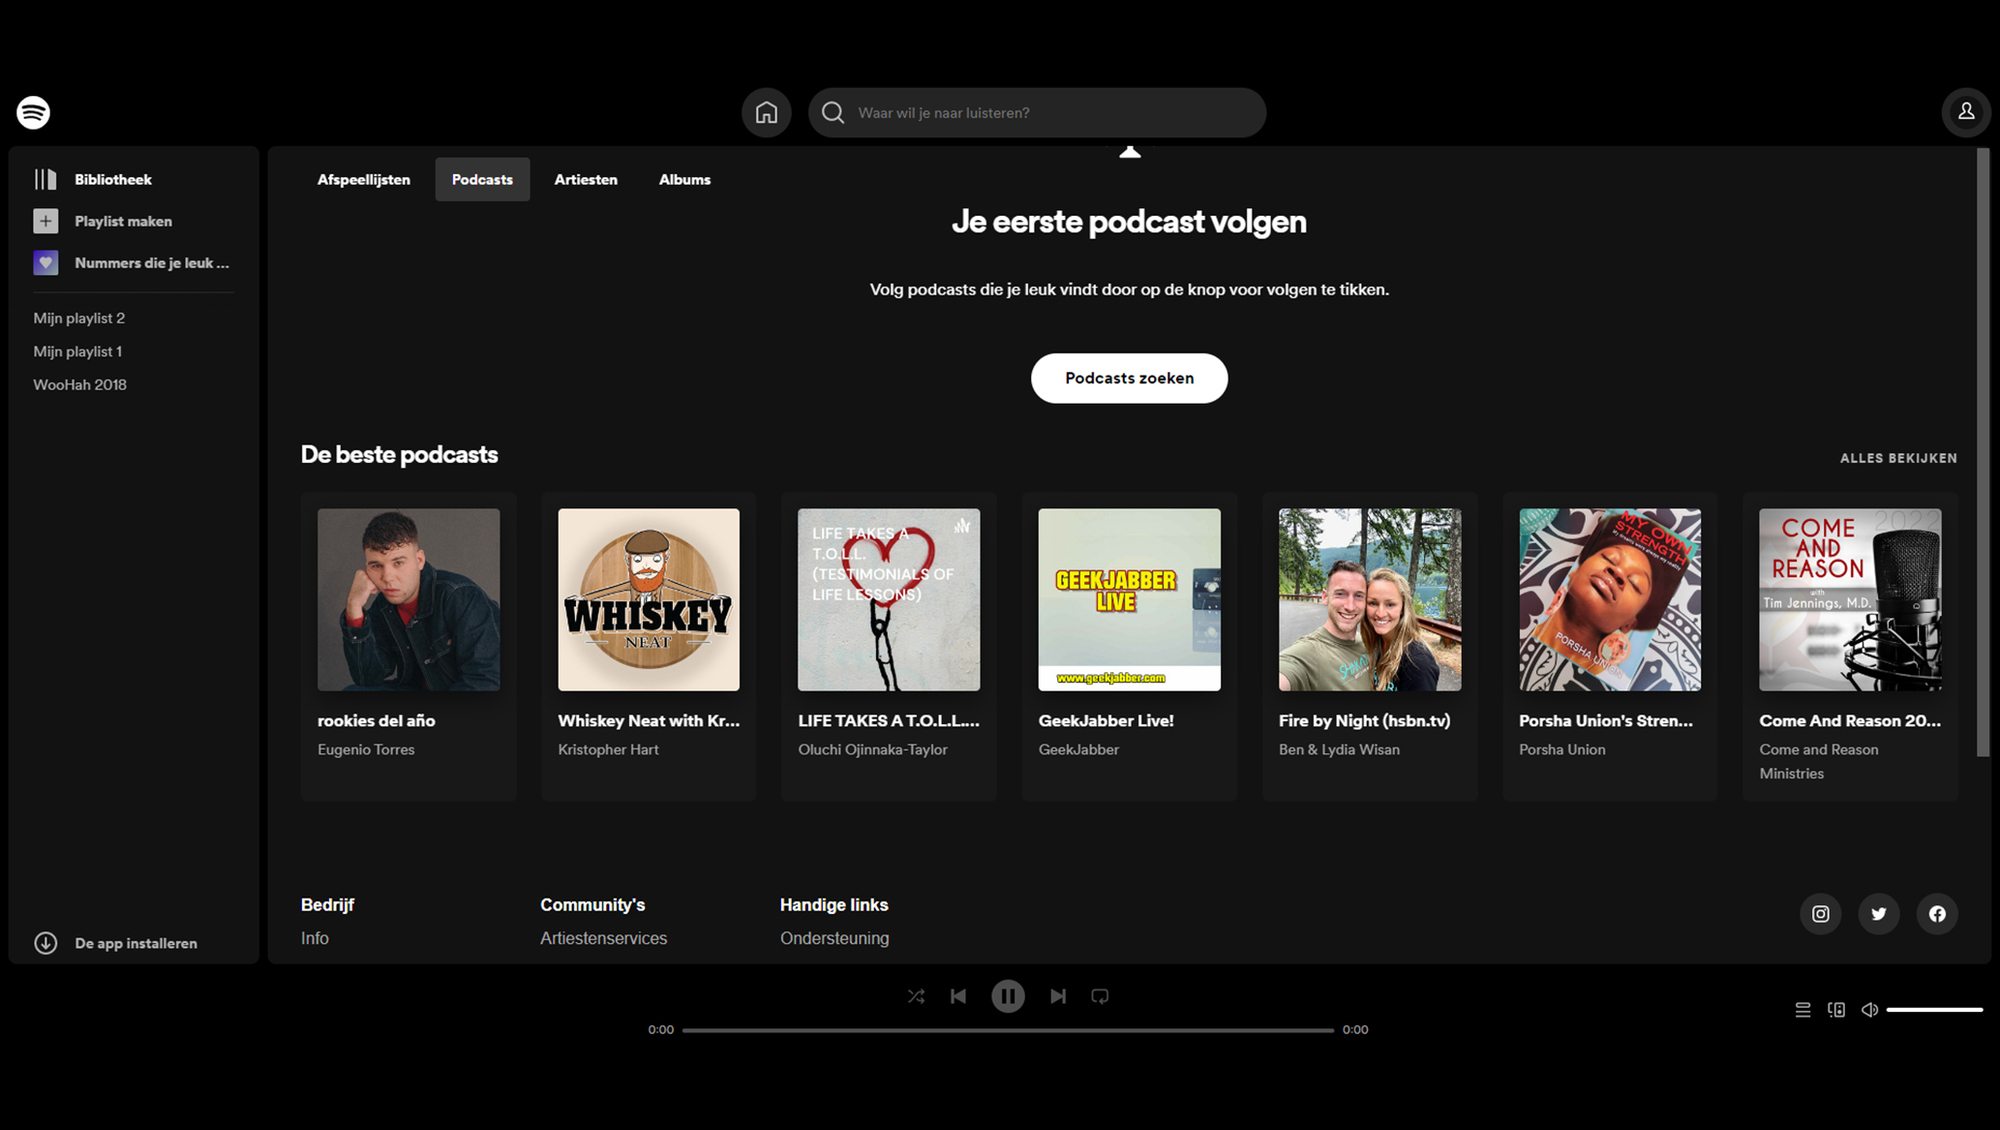
Task: Click Fire by Night (hsbn.tv) title
Action: [1364, 720]
